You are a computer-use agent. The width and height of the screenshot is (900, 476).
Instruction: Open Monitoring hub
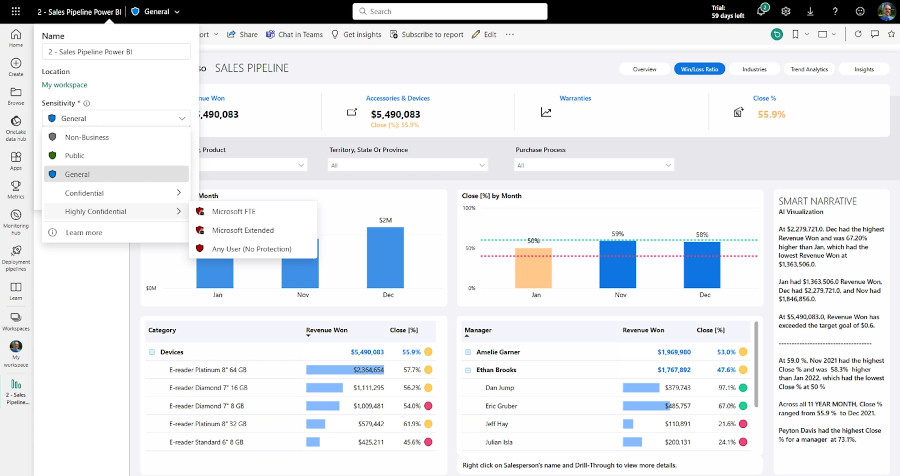(x=16, y=222)
